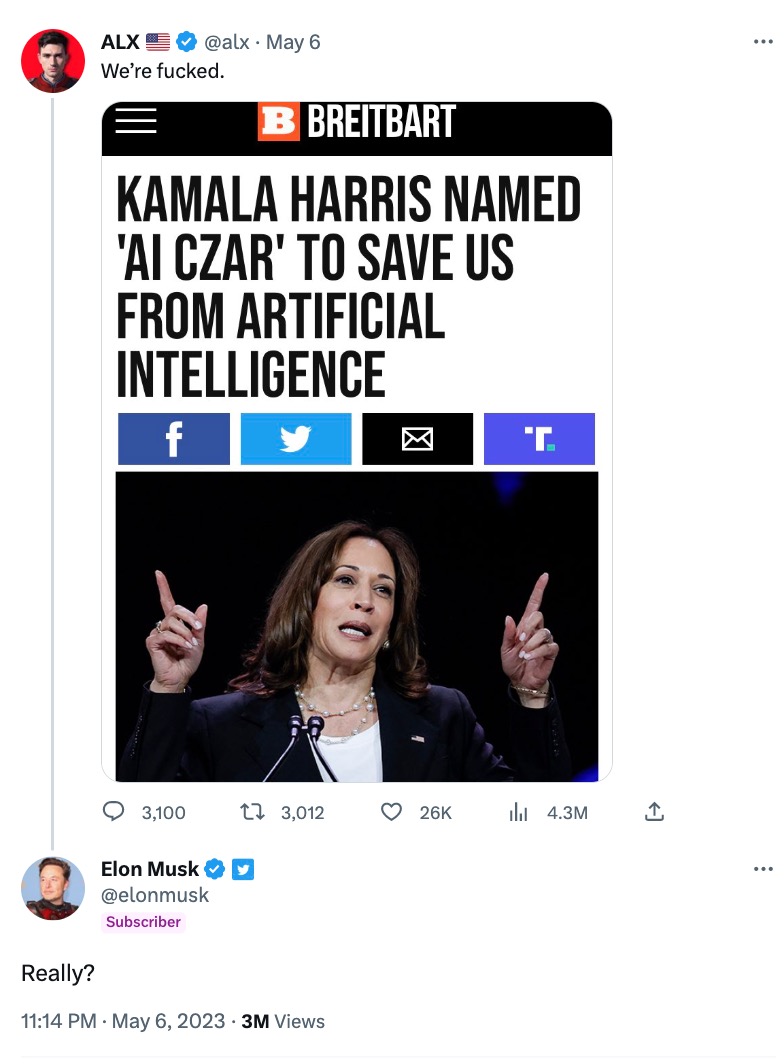The width and height of the screenshot is (784, 1064).
Task: Click the purple Subscriber badge
Action: 144,922
